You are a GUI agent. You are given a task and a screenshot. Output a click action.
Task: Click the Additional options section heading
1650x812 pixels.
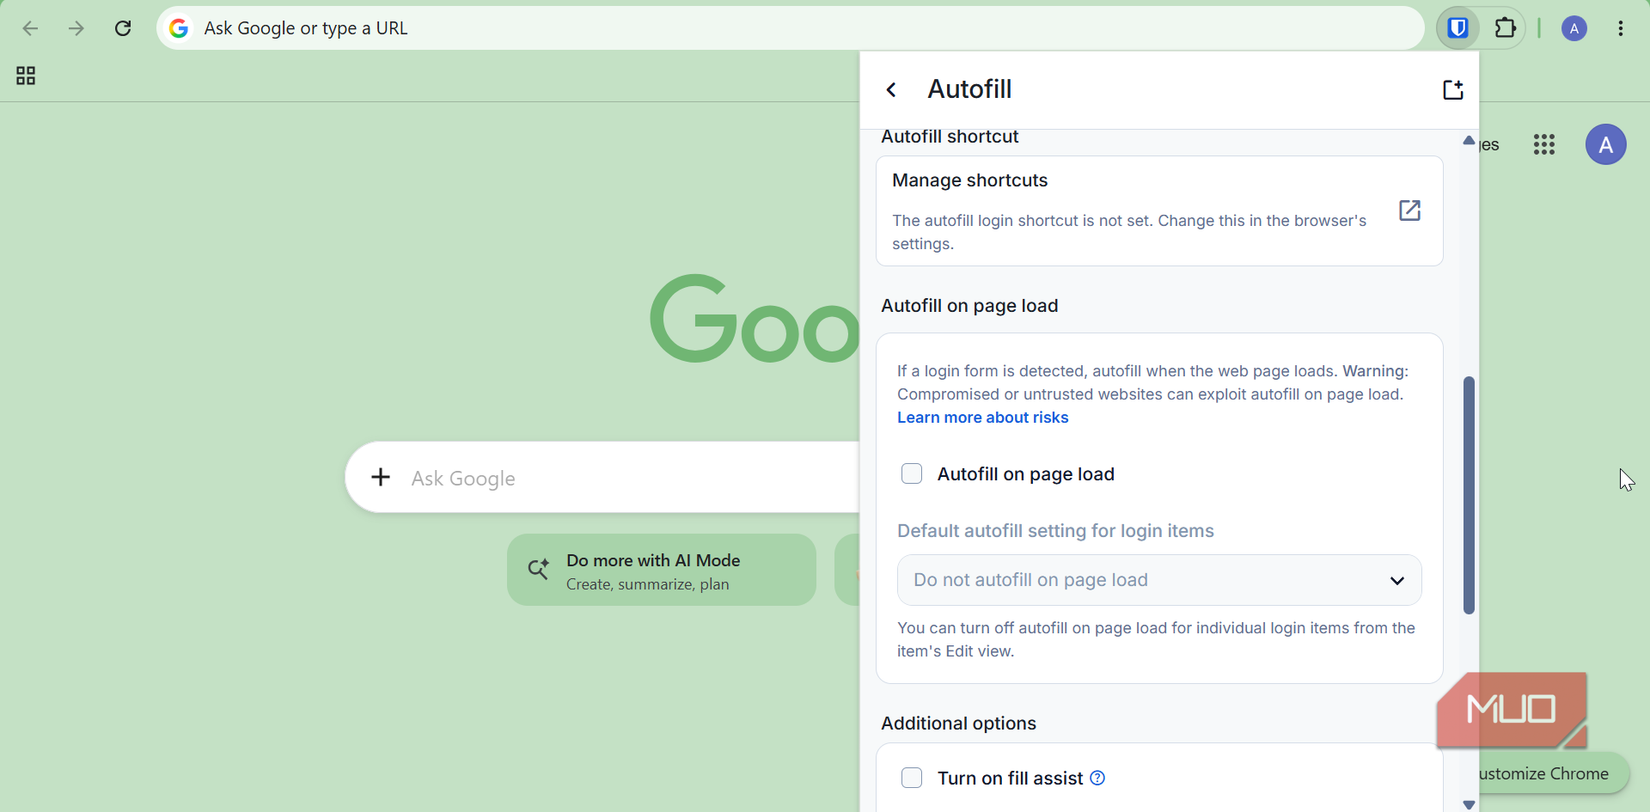click(x=958, y=724)
